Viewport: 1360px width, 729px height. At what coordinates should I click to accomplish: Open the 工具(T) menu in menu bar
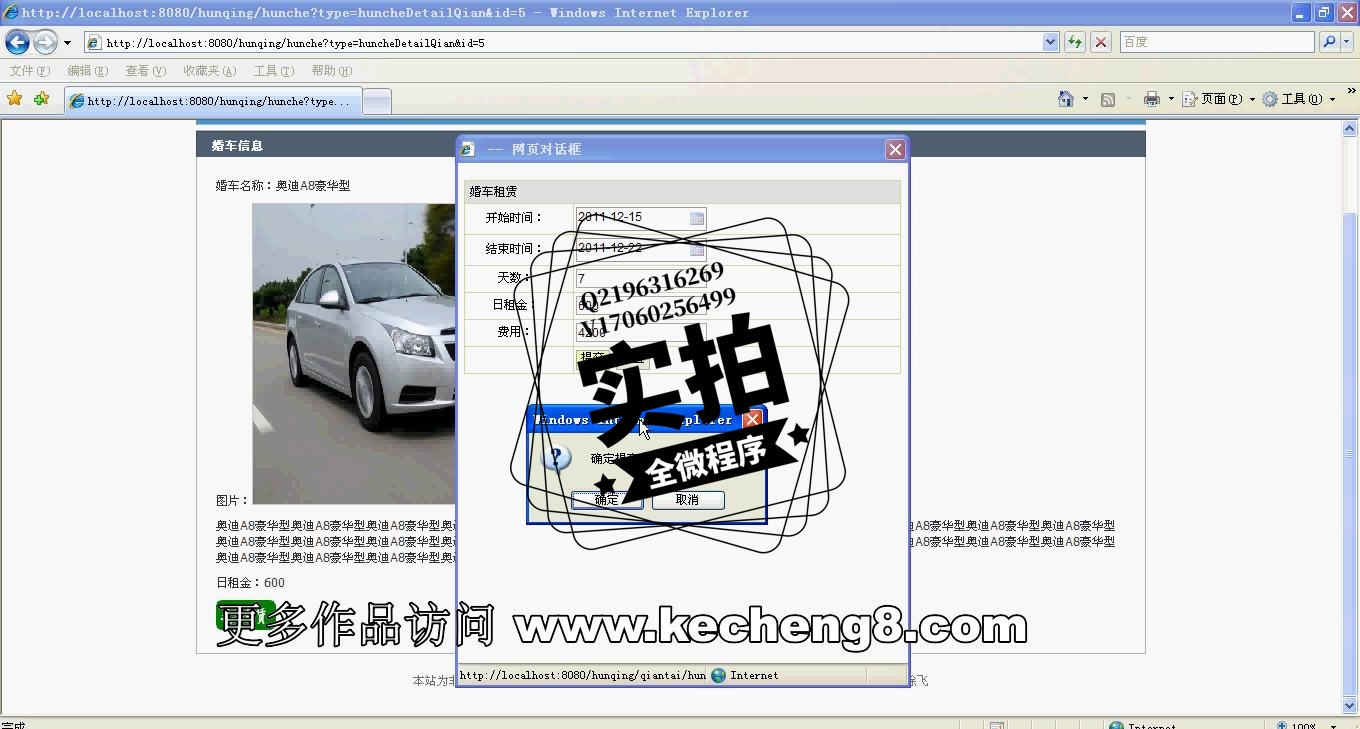[273, 71]
